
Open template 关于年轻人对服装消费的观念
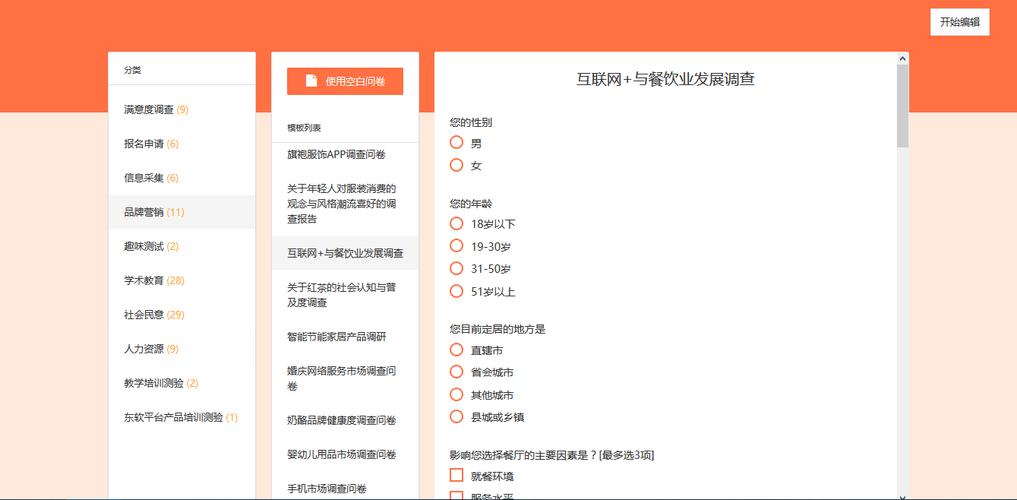[345, 204]
